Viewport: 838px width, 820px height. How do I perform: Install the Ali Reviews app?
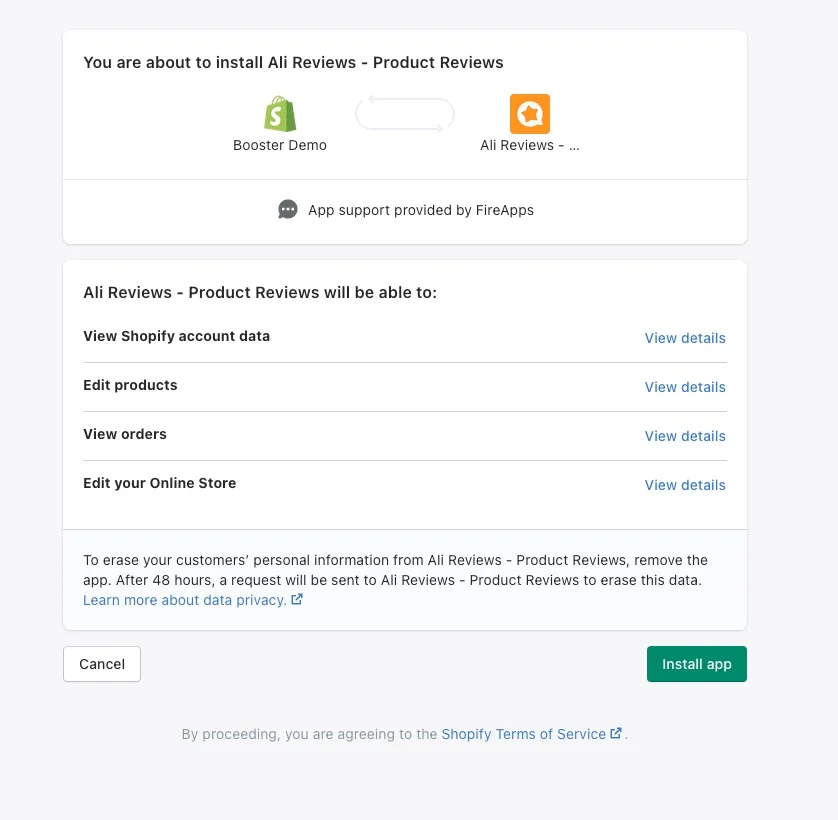696,664
